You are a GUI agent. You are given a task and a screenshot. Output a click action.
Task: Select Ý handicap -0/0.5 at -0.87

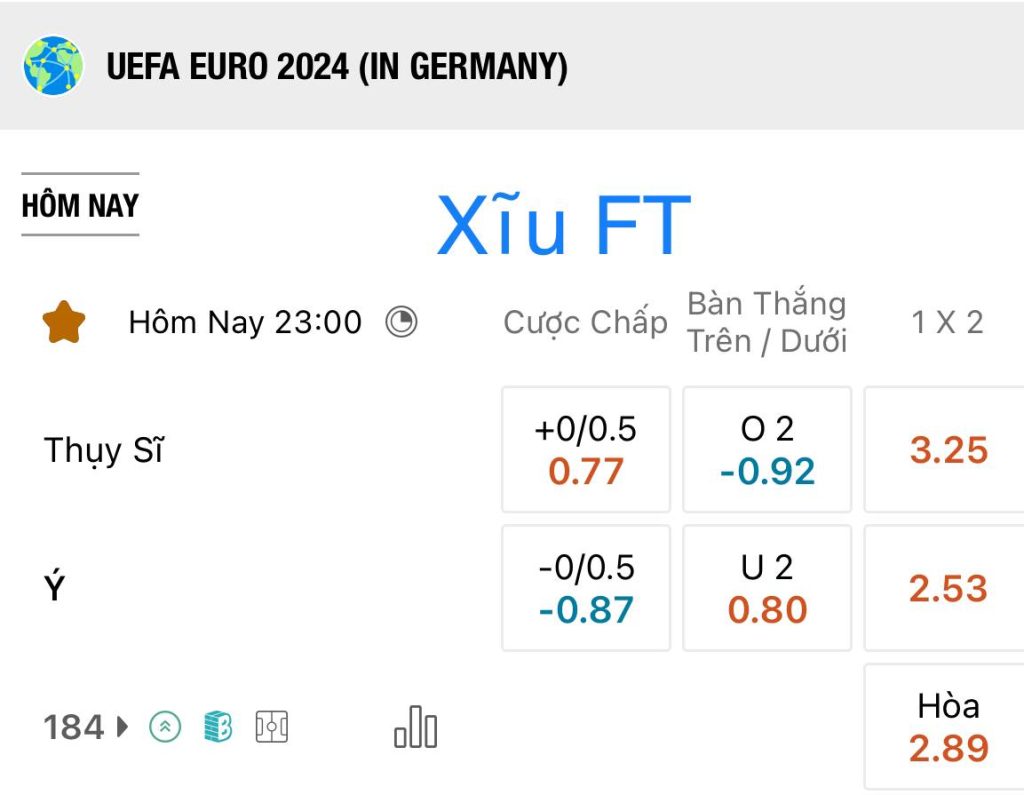[586, 588]
